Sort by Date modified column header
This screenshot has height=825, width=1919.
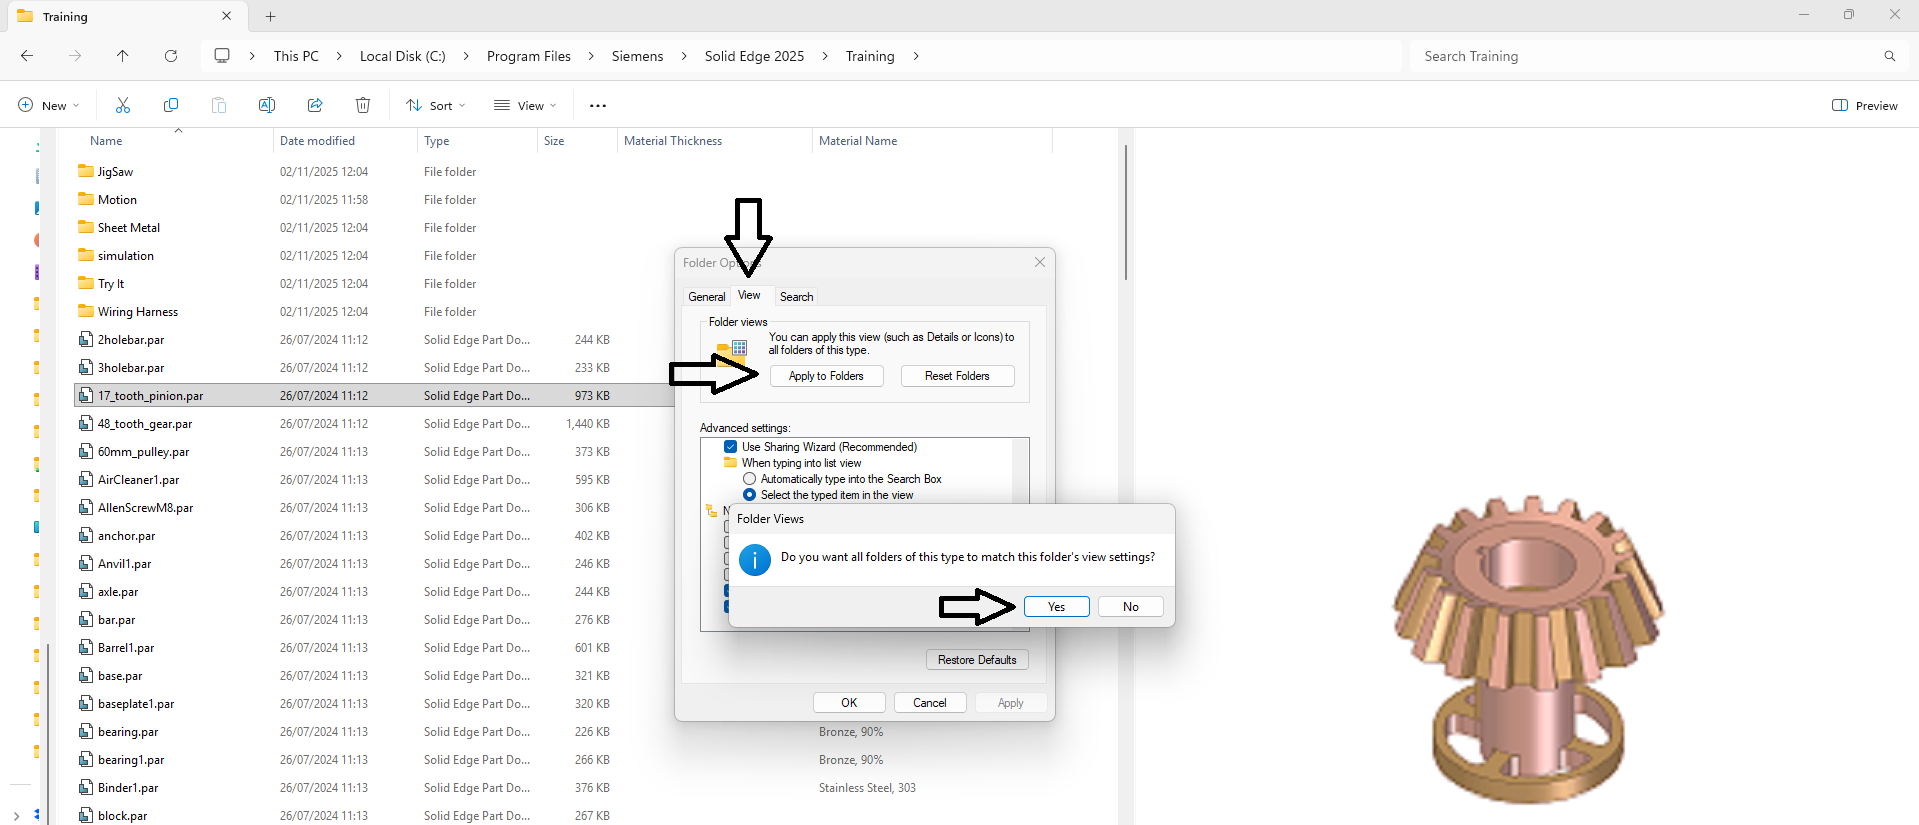317,141
